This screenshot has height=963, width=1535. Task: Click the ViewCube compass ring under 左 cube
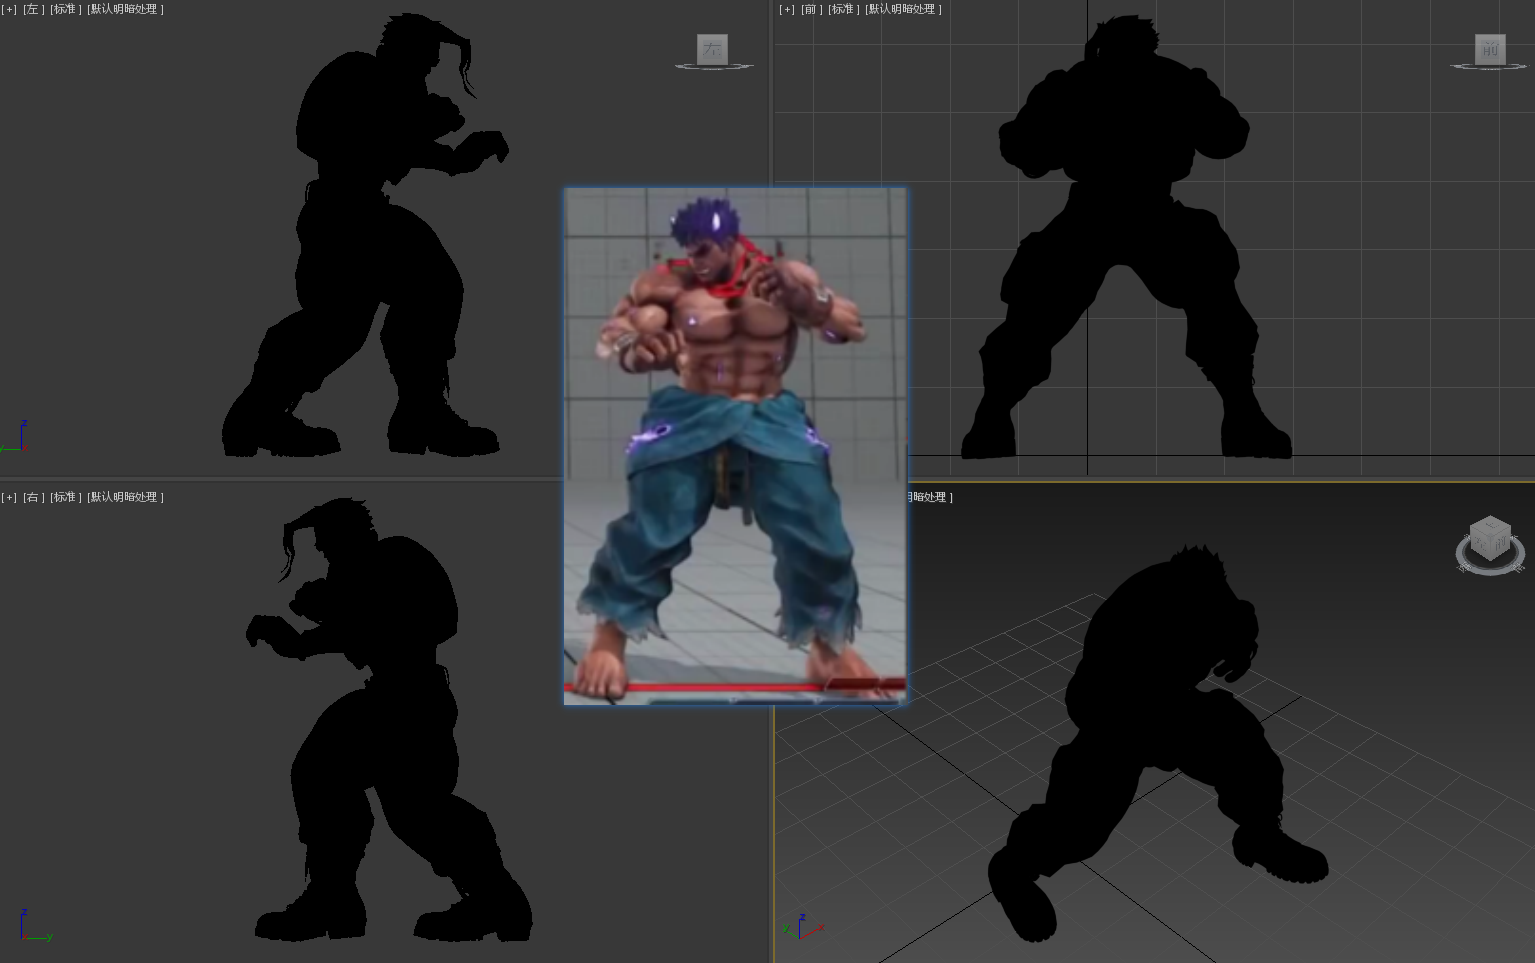pyautogui.click(x=714, y=67)
